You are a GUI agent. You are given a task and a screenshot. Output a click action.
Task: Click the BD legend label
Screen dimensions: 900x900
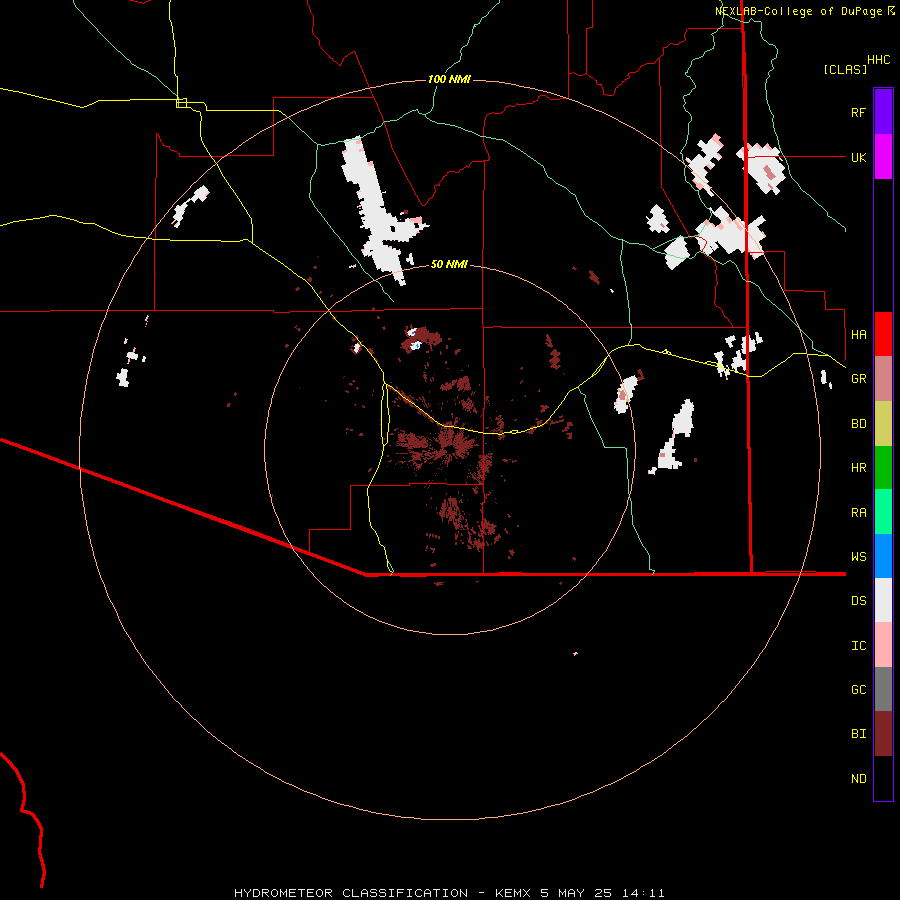[x=858, y=424]
